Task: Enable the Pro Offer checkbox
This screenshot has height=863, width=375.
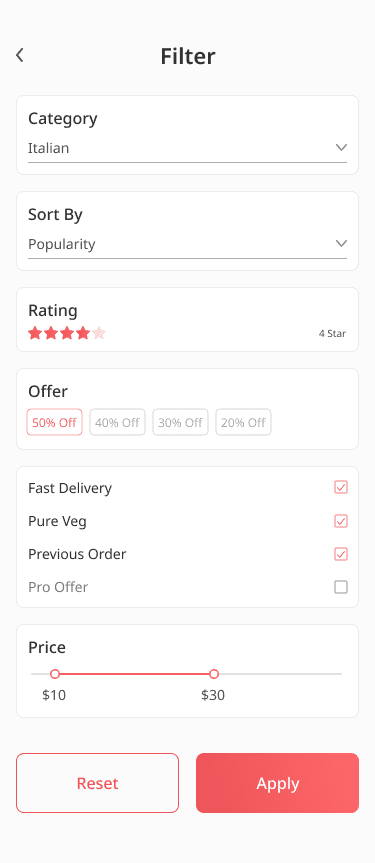Action: (x=341, y=587)
